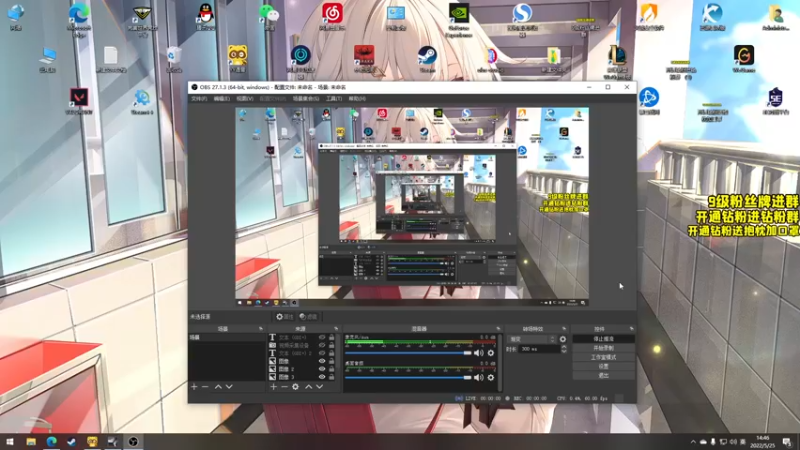Toggle visibility of the 文本 (GDI+) 2 source
Viewport: 800px width, 450px height.
322,353
